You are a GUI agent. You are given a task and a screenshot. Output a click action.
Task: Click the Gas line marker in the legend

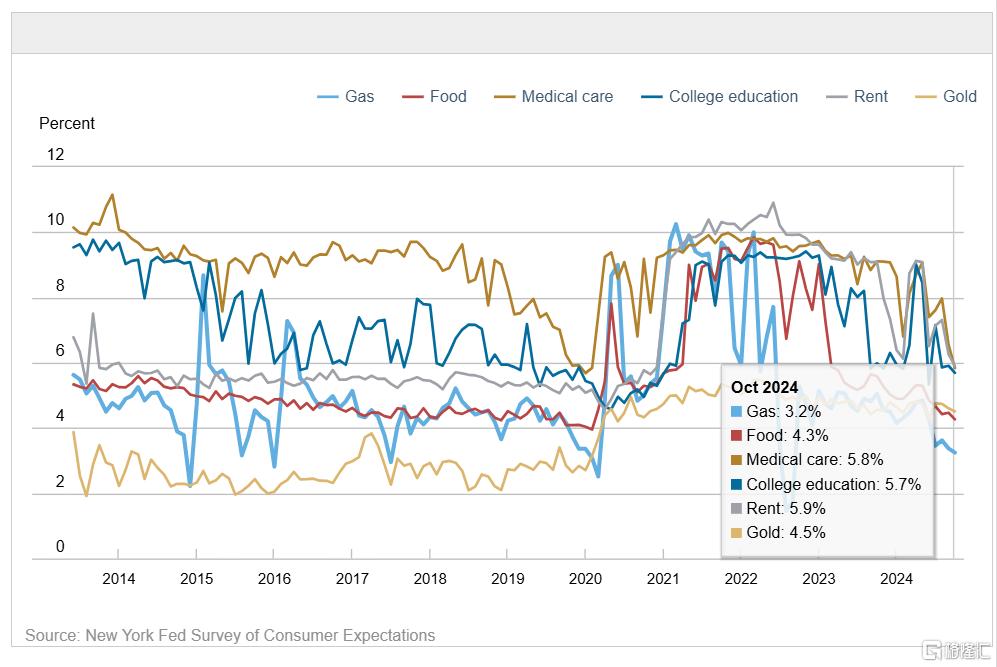click(328, 97)
